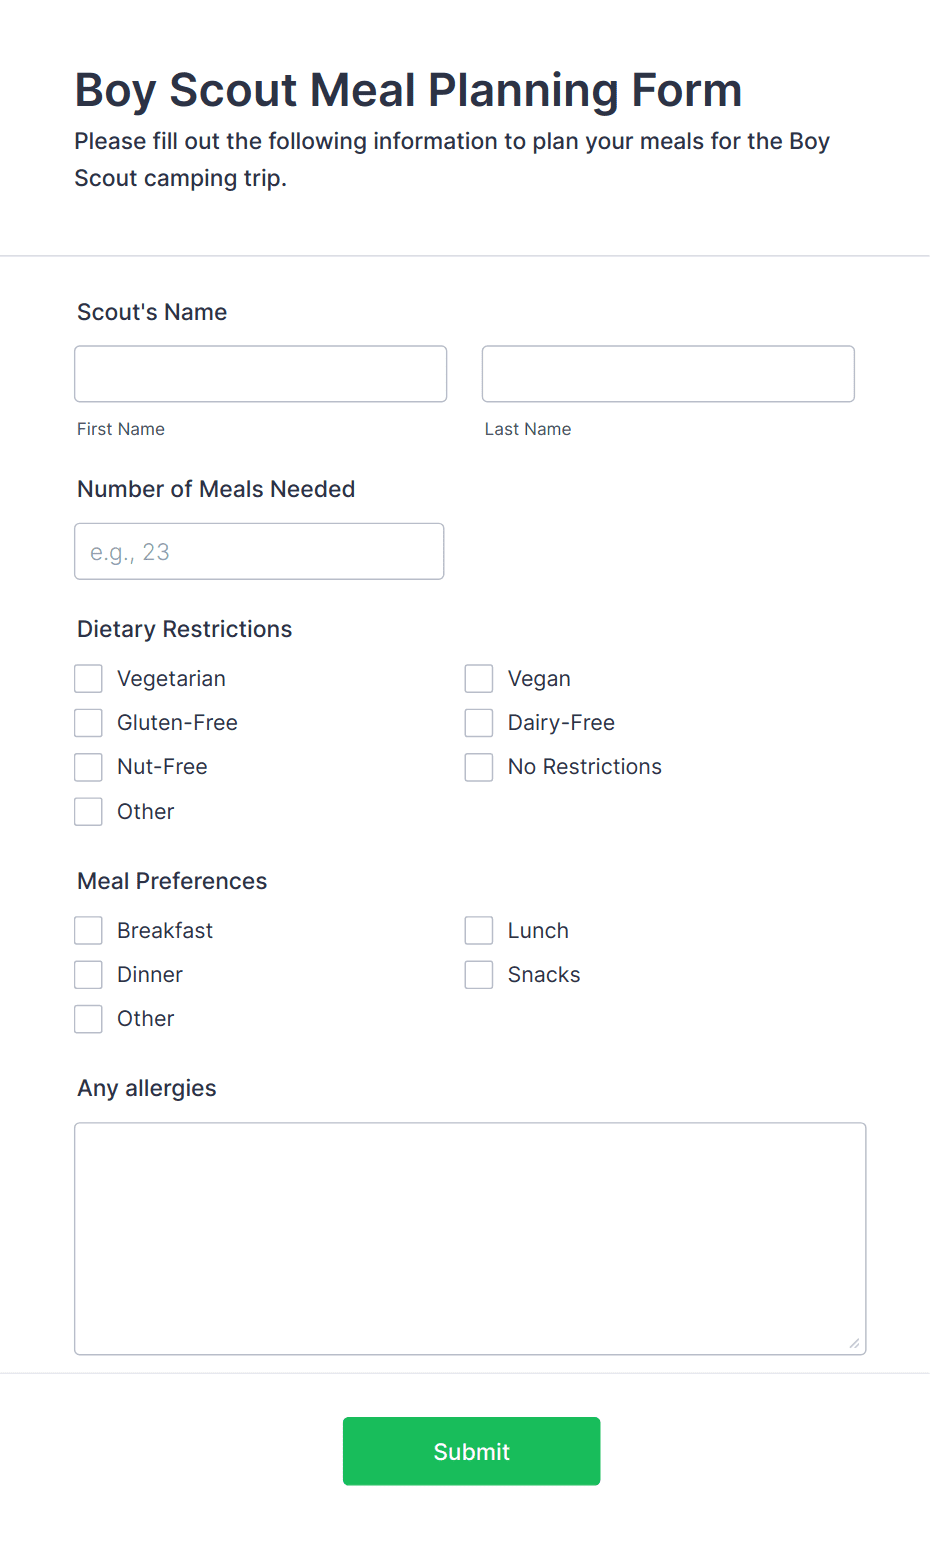Click the Number of Meals Needed field
Viewport: 930px width, 1542px height.
[x=258, y=551]
